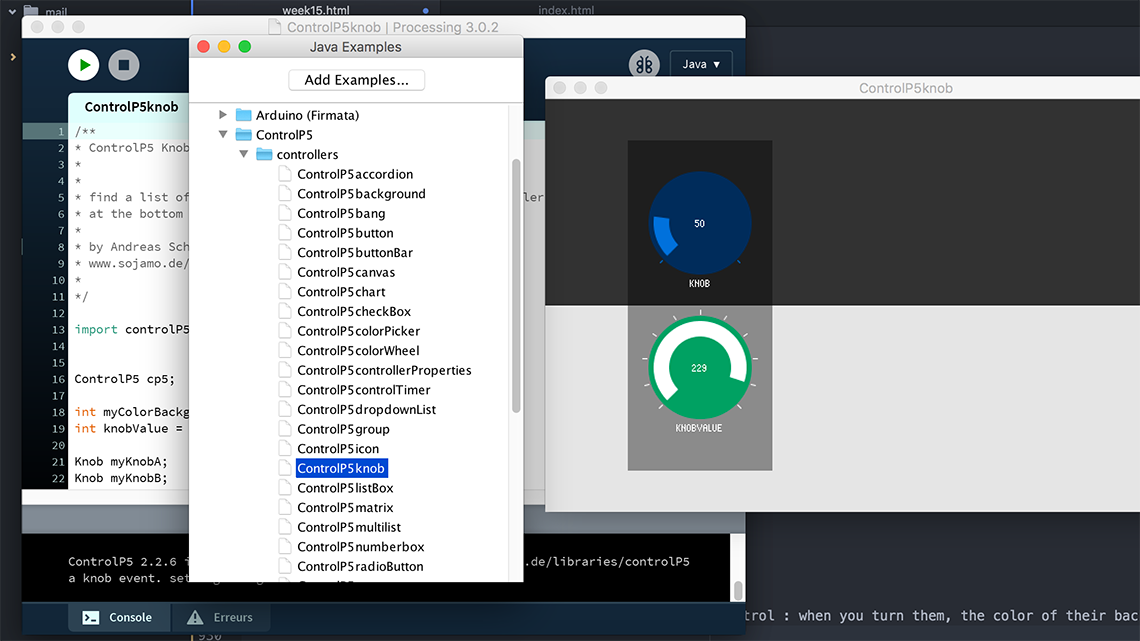Screen dimensions: 1140x641
Task: Collapse the mail folder chevron
Action: (x=12, y=11)
